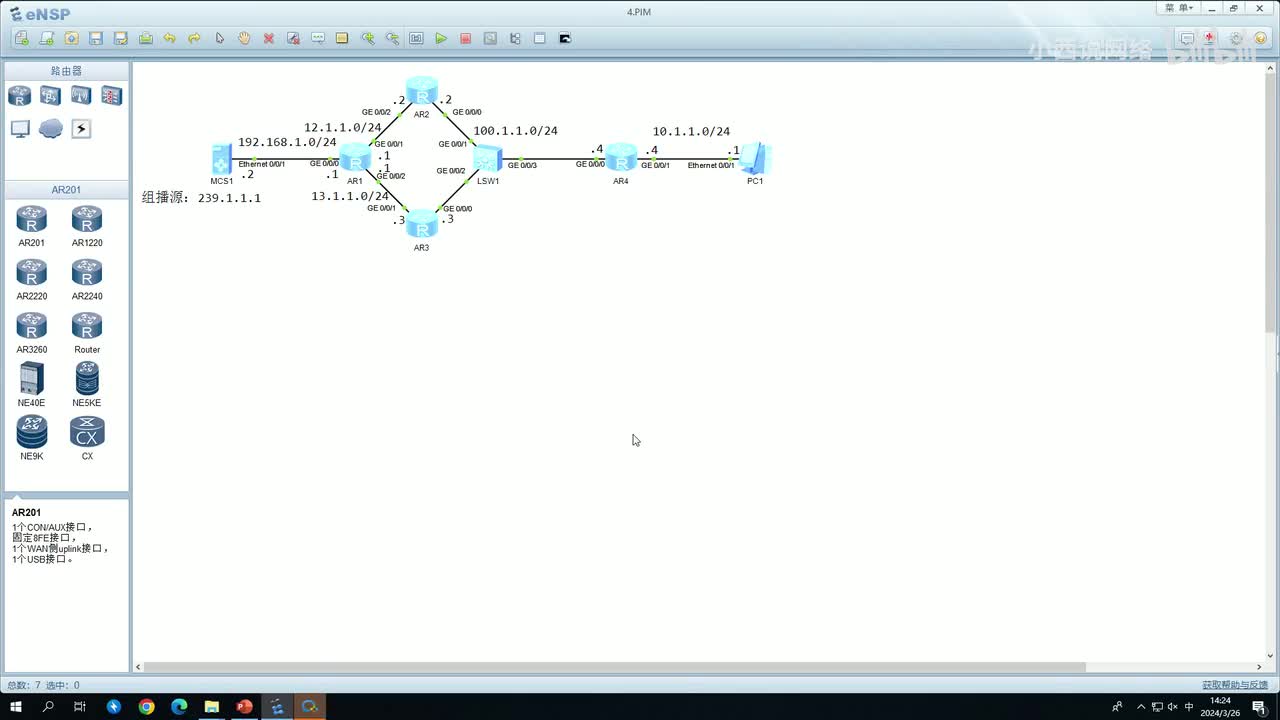1280x720 pixels.
Task: Click the text note tool icon
Action: (318, 38)
